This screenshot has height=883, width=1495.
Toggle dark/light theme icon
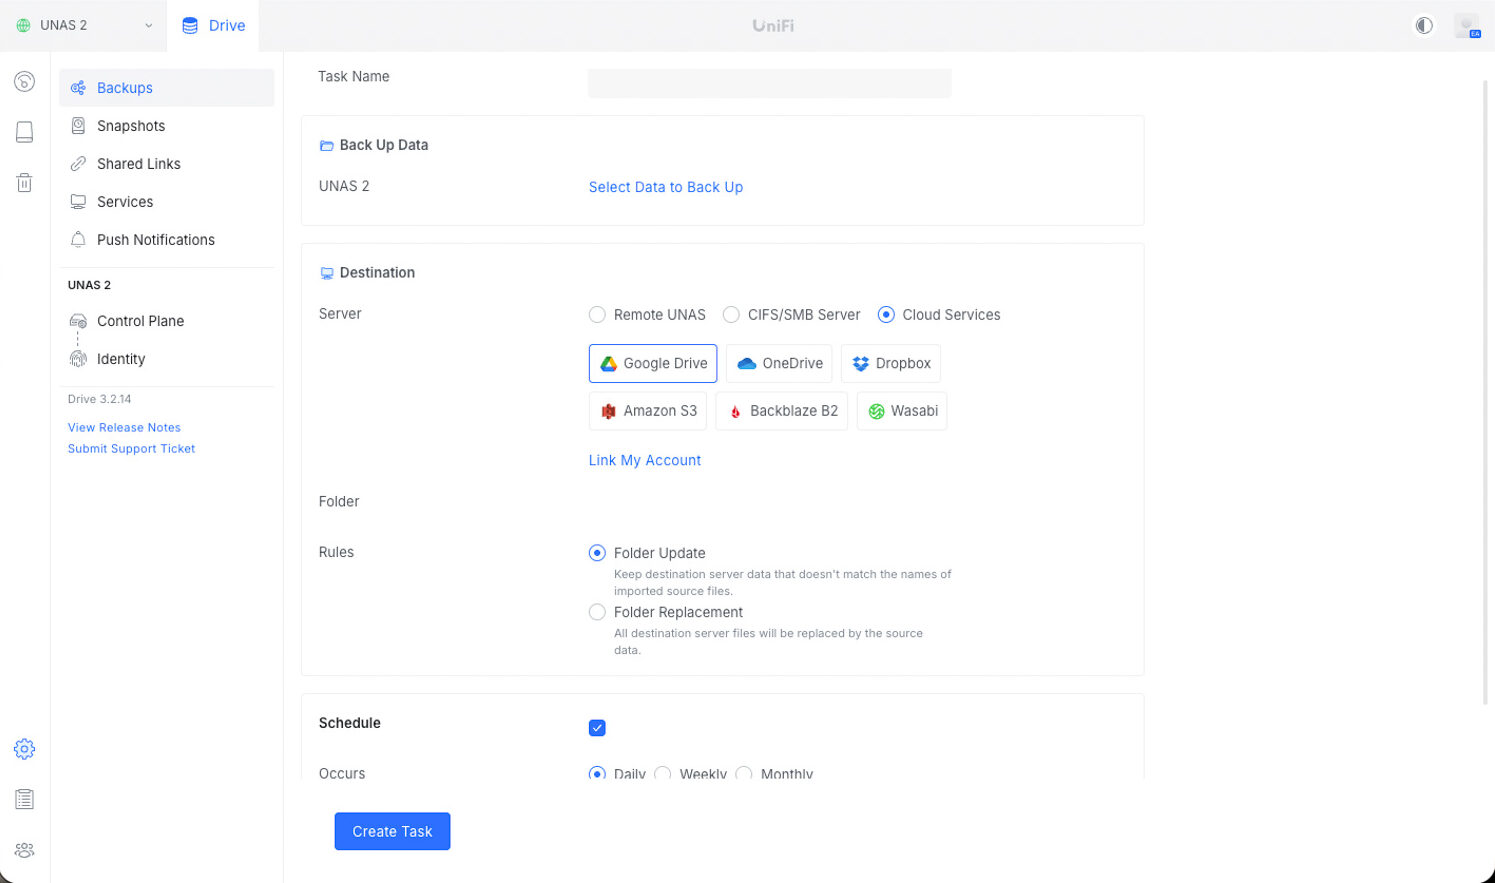click(1424, 26)
